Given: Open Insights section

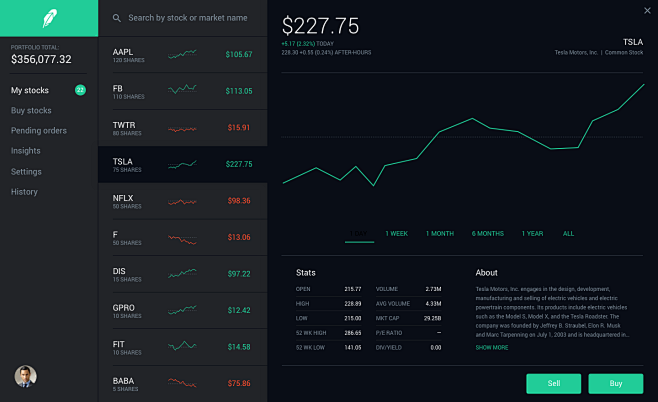Looking at the screenshot, I should pos(26,151).
